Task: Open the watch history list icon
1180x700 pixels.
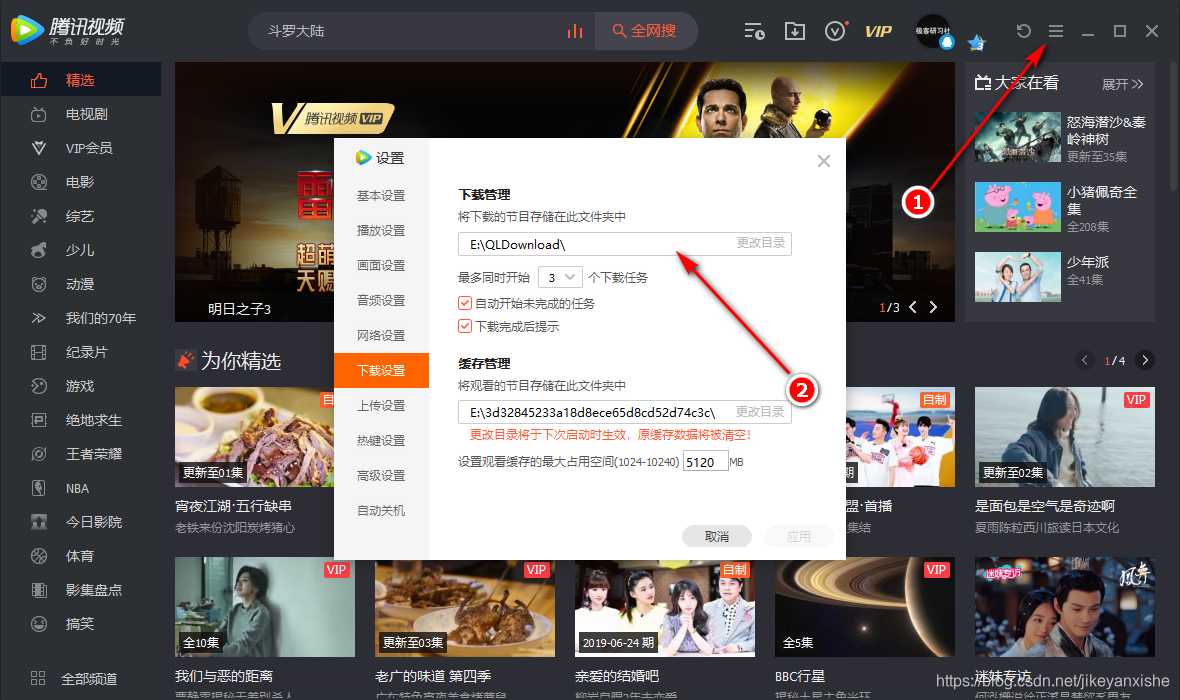Action: (754, 31)
